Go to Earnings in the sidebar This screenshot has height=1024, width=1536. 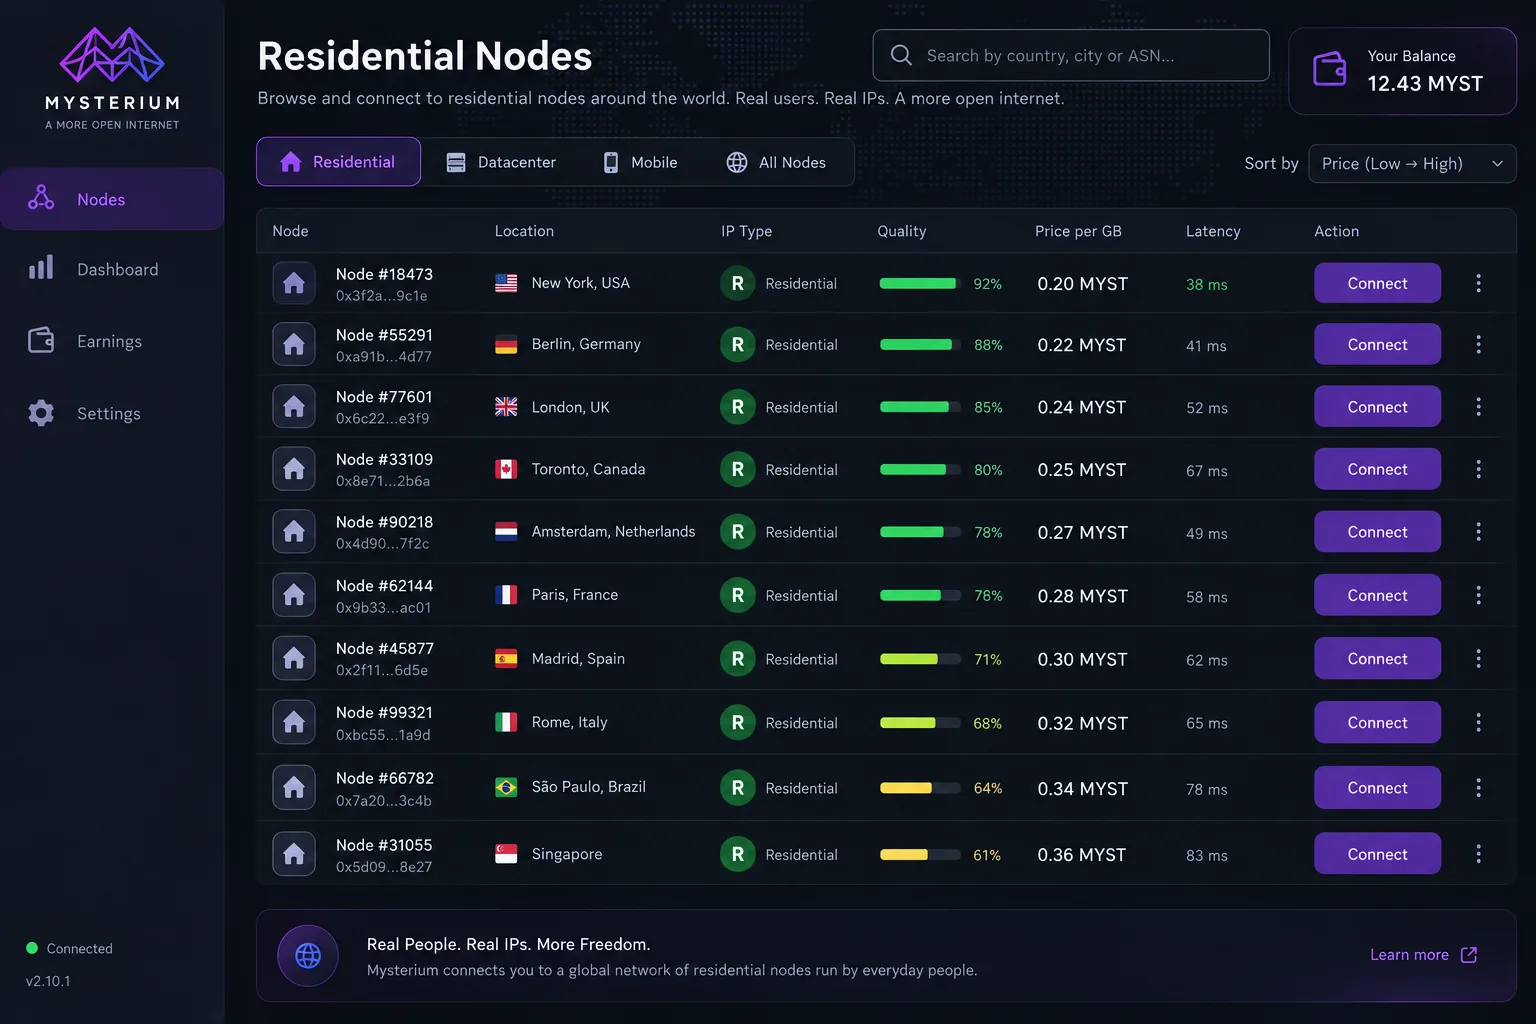coord(112,341)
